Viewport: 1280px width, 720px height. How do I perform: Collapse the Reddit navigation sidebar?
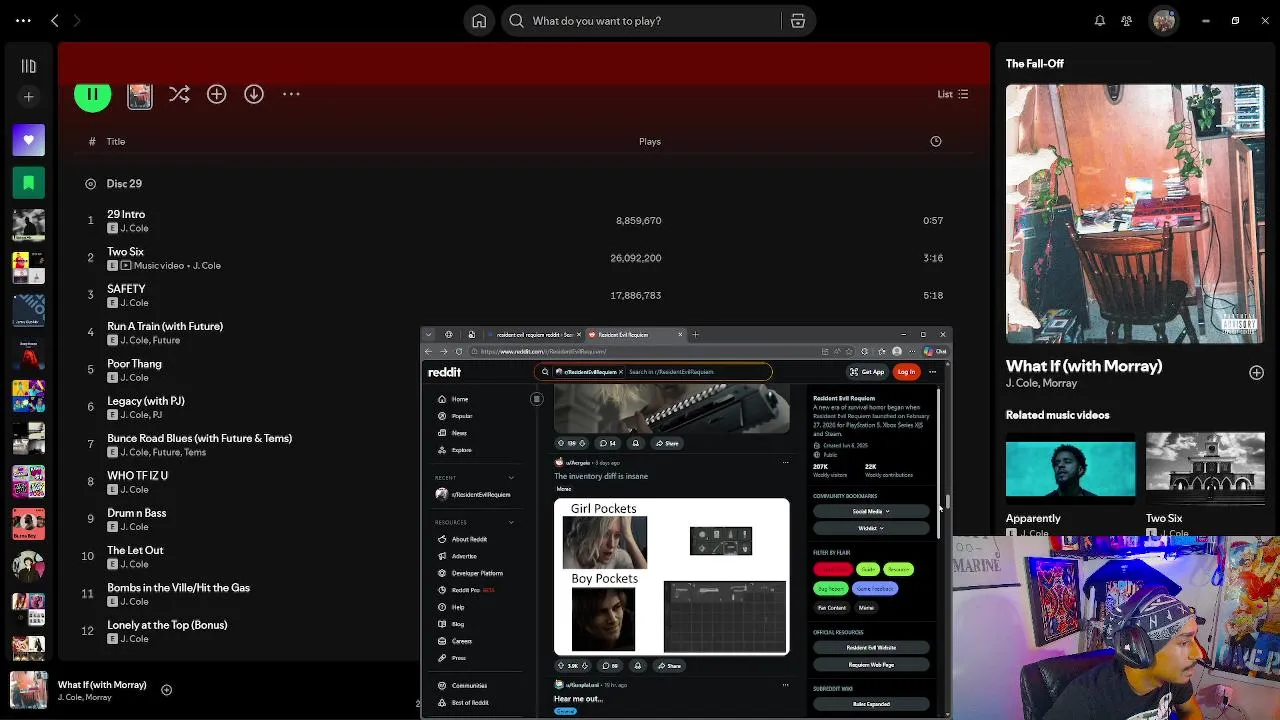click(x=537, y=399)
